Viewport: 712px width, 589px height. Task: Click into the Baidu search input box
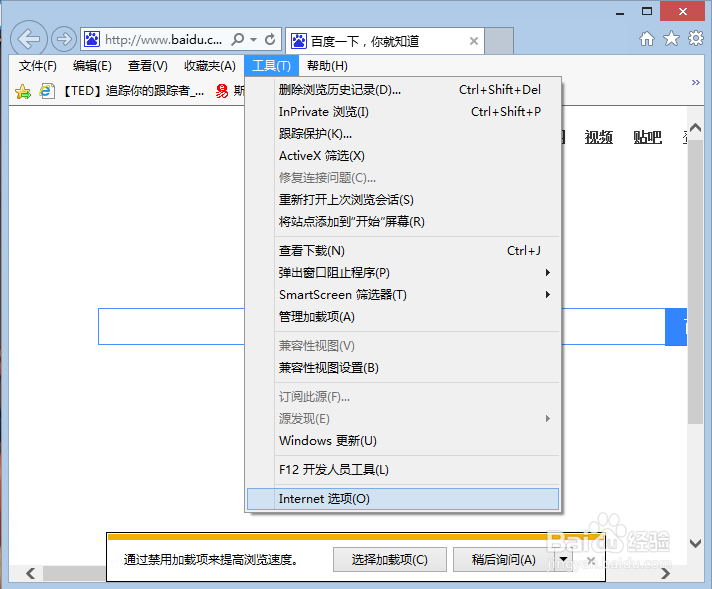(381, 327)
